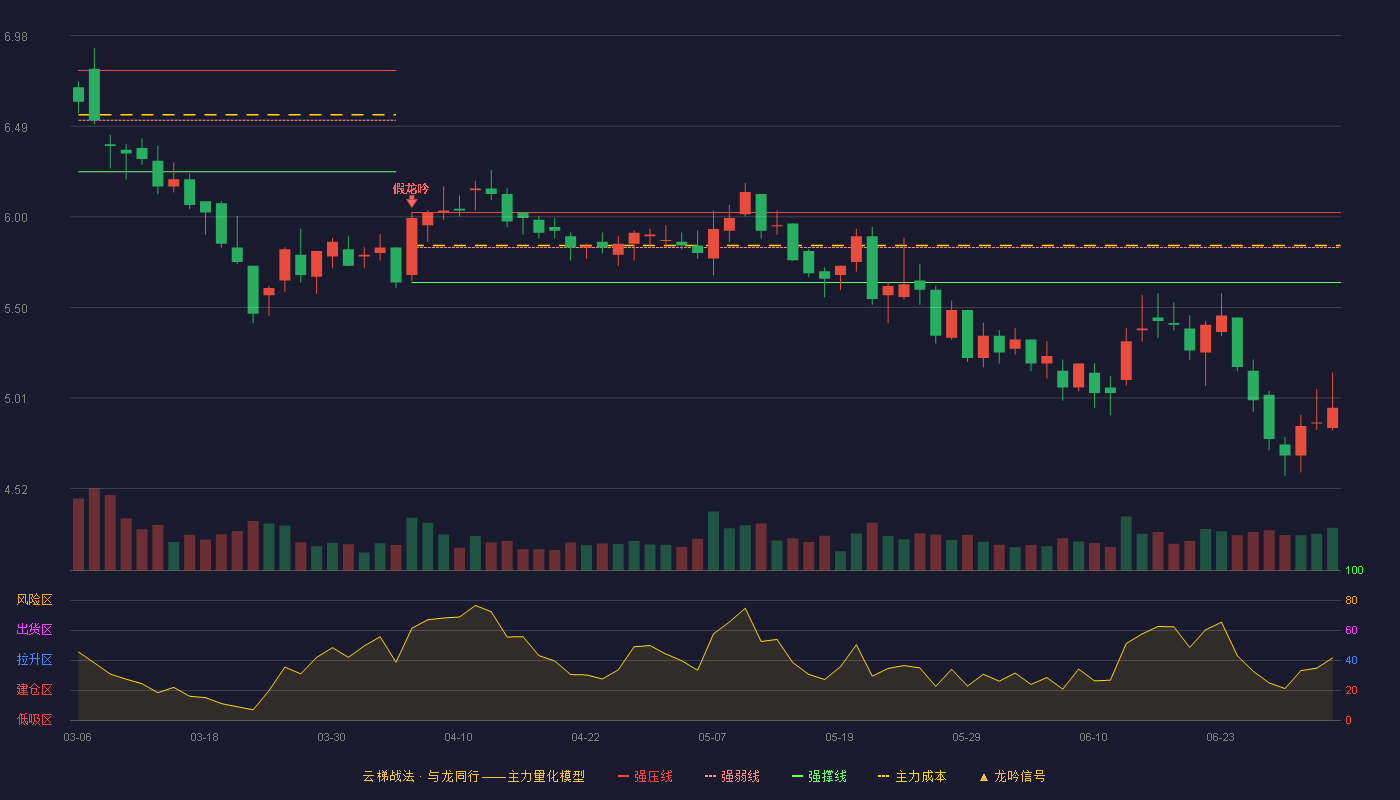1400x800 pixels.
Task: Click the red 20 indicator scale value
Action: point(1351,690)
